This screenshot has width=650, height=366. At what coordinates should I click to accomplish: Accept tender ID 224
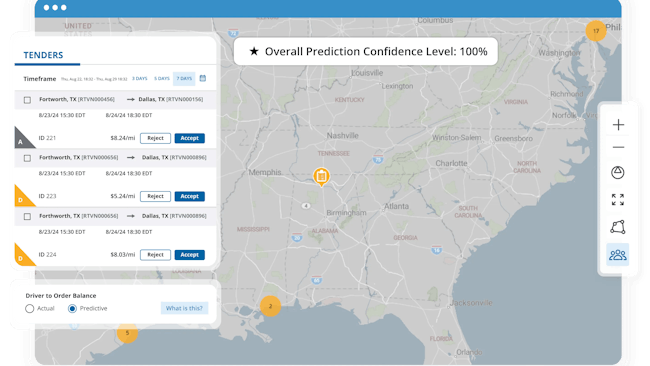pyautogui.click(x=189, y=255)
